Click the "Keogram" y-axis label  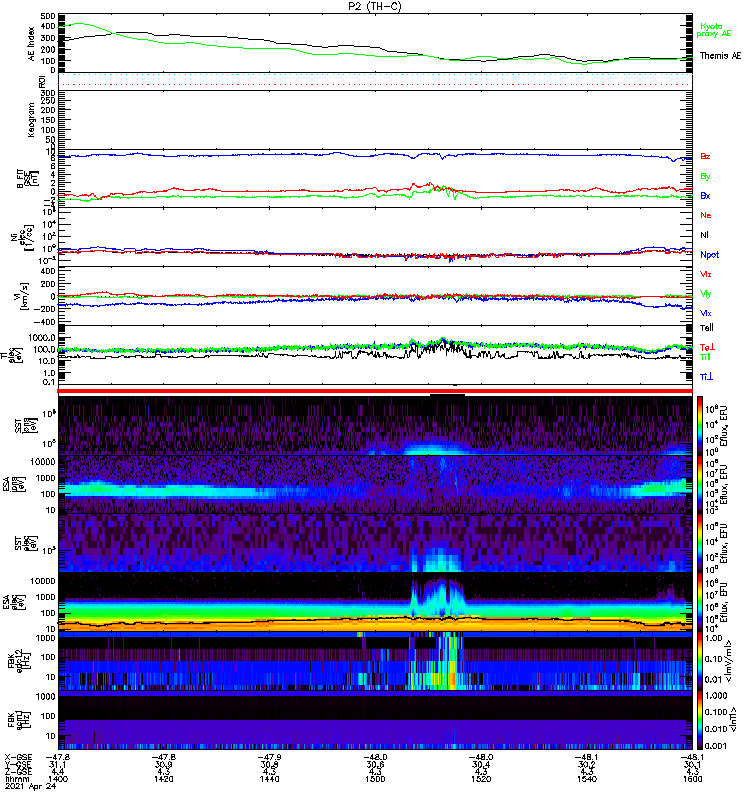(x=32, y=119)
